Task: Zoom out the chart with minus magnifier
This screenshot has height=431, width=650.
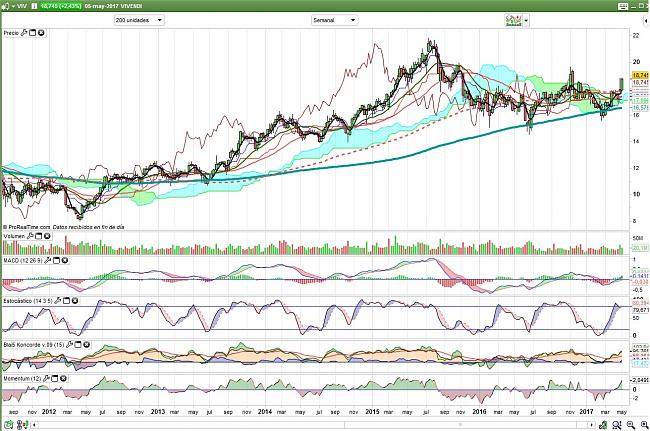Action: 631,425
